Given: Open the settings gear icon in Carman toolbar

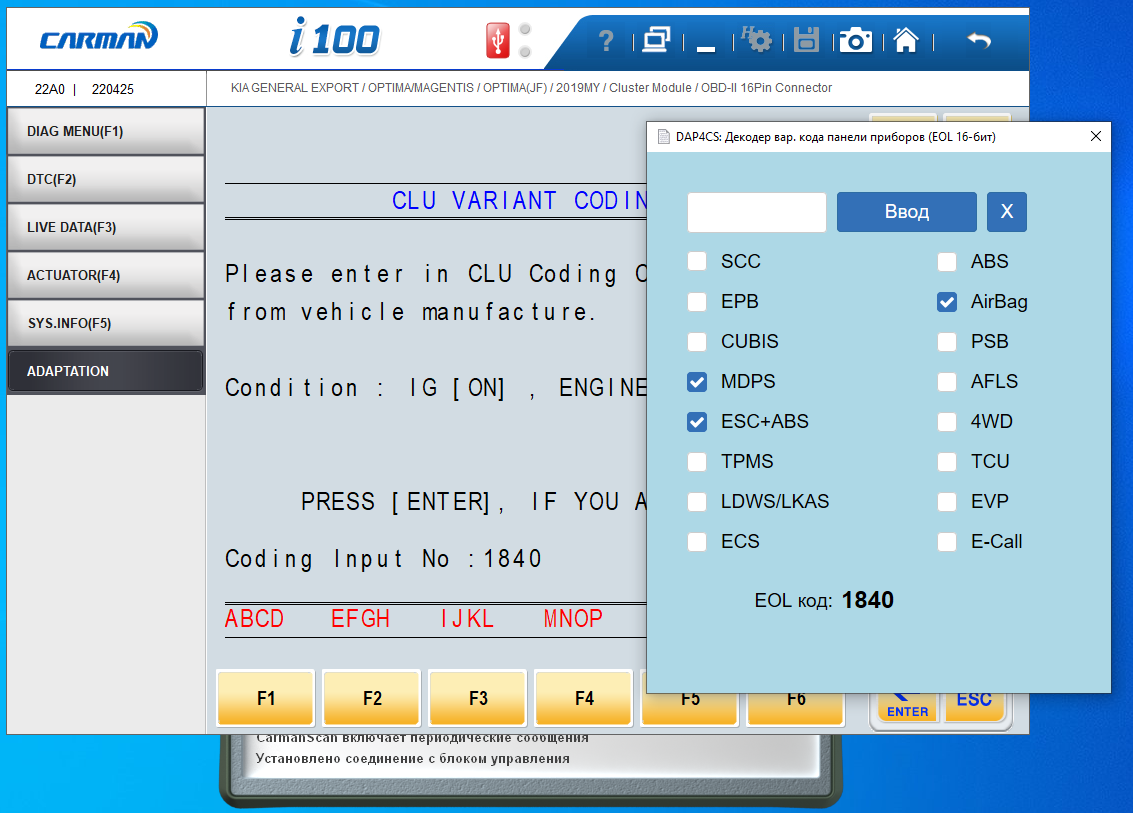Looking at the screenshot, I should [757, 40].
